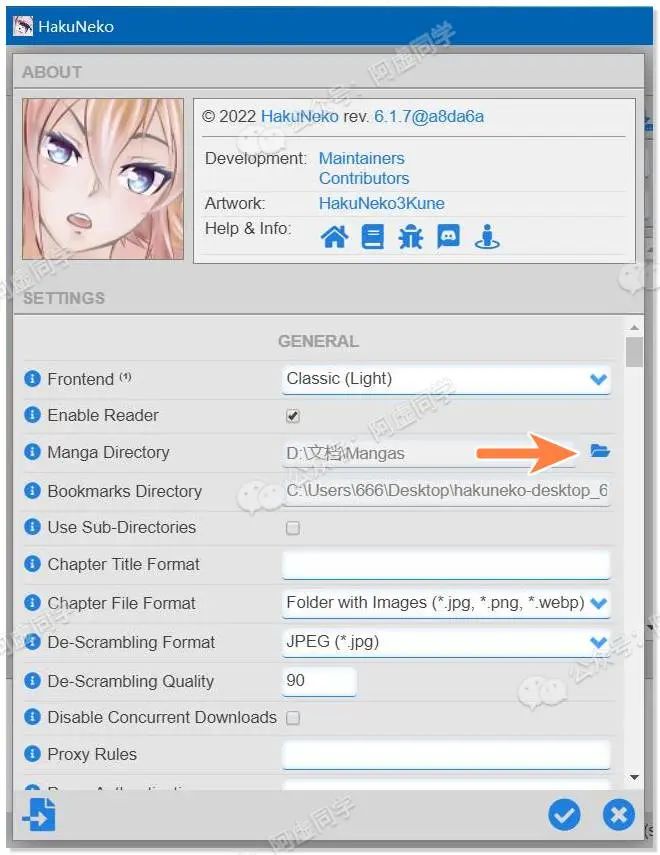Click the info icon next to Manga Directory

tap(32, 452)
